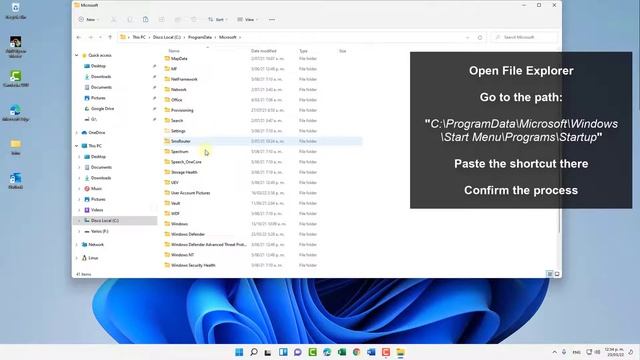
Task: Select the Search folder
Action: tap(177, 120)
